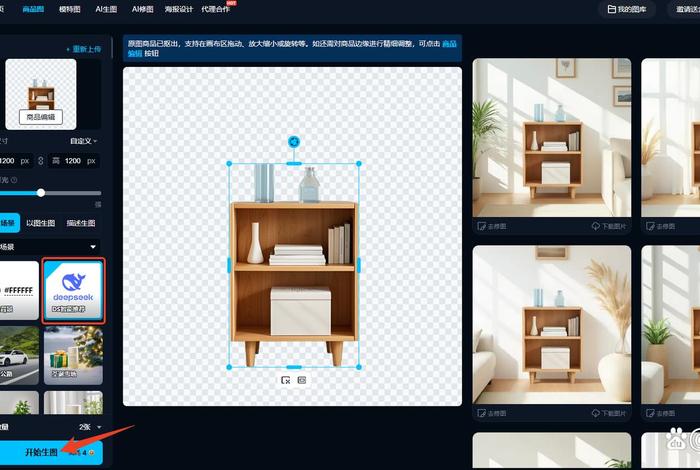This screenshot has height=470, width=700.
Task: Click the delete icon below the cabinet
Action: (286, 380)
